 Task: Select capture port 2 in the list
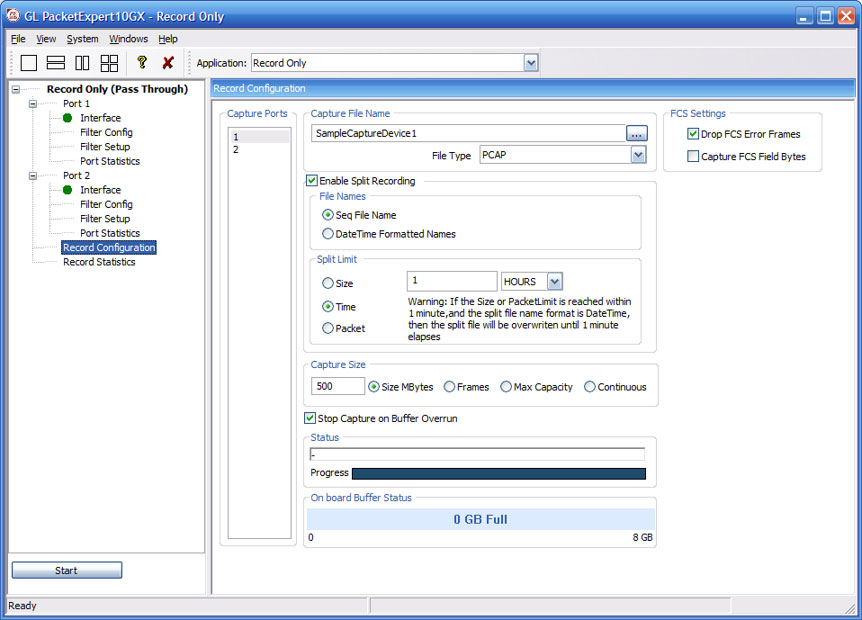(259, 150)
